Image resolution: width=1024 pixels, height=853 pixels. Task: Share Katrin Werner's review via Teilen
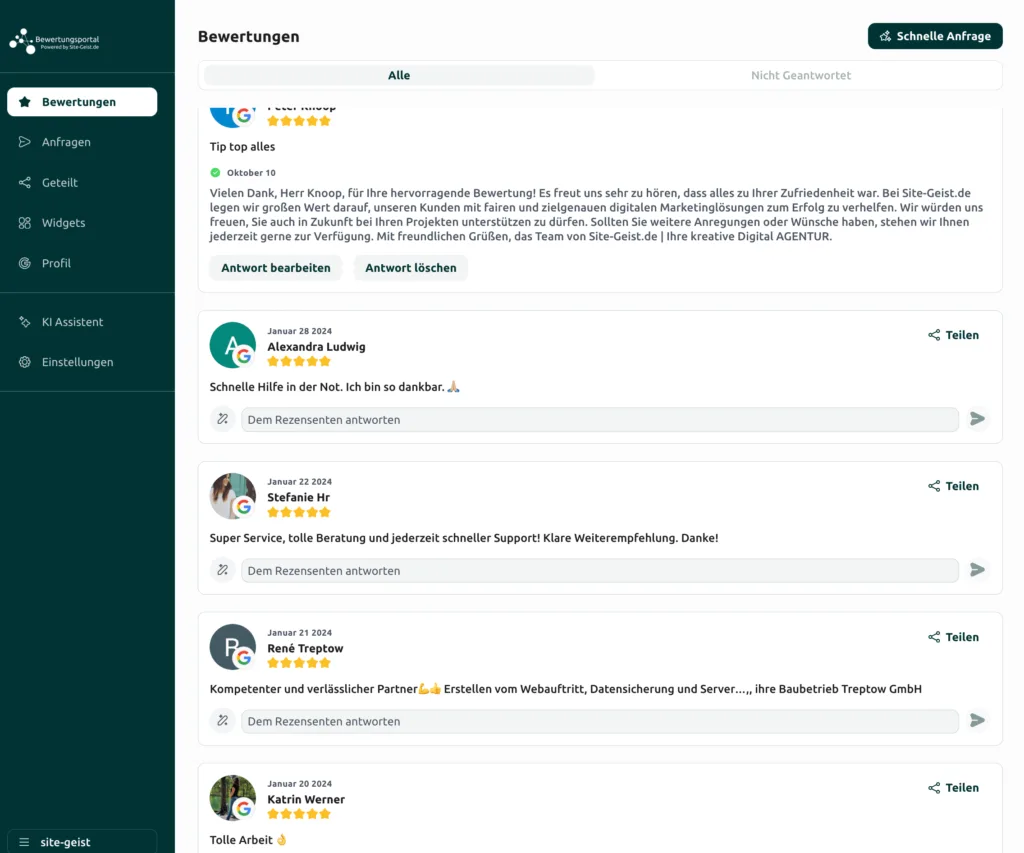click(x=953, y=788)
